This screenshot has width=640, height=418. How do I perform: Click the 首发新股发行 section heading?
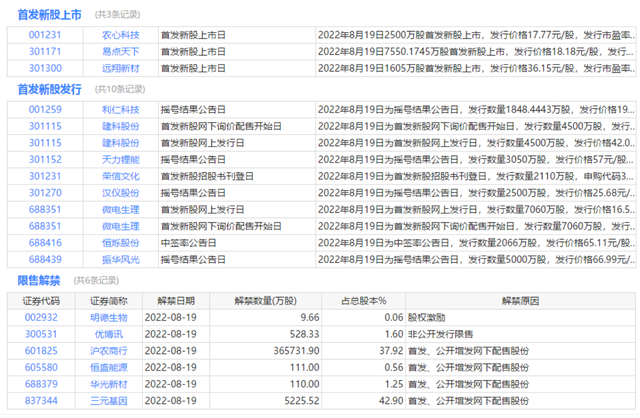49,89
